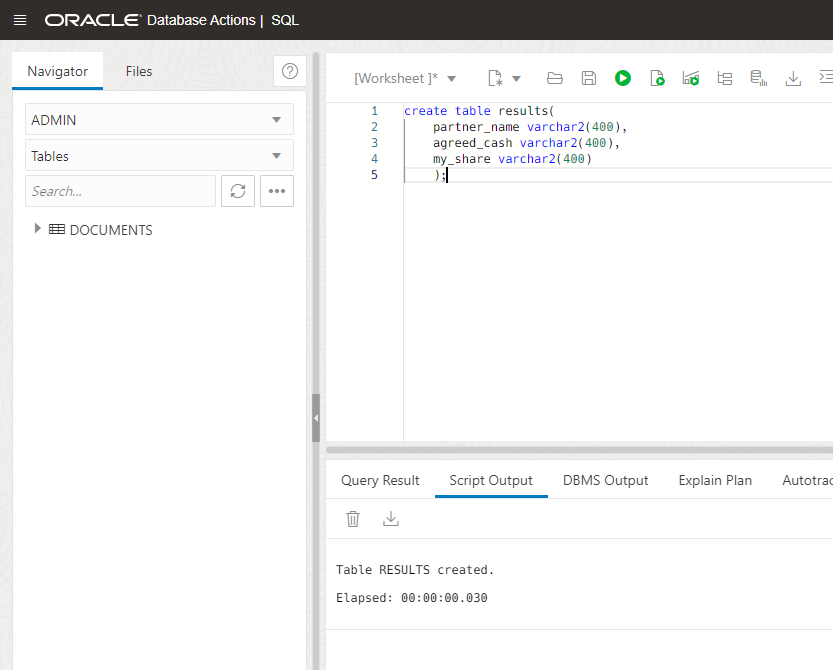Open the ADMIN schema dropdown

(x=159, y=120)
